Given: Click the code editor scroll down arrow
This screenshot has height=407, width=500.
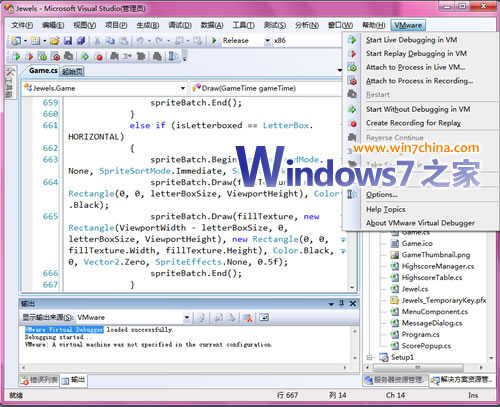Looking at the screenshot, I should (352, 287).
